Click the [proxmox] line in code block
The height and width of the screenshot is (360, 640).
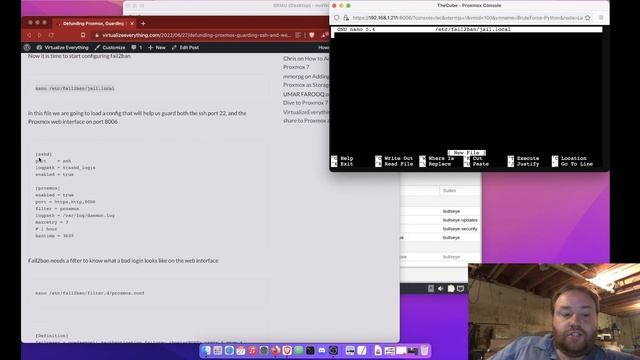48,188
